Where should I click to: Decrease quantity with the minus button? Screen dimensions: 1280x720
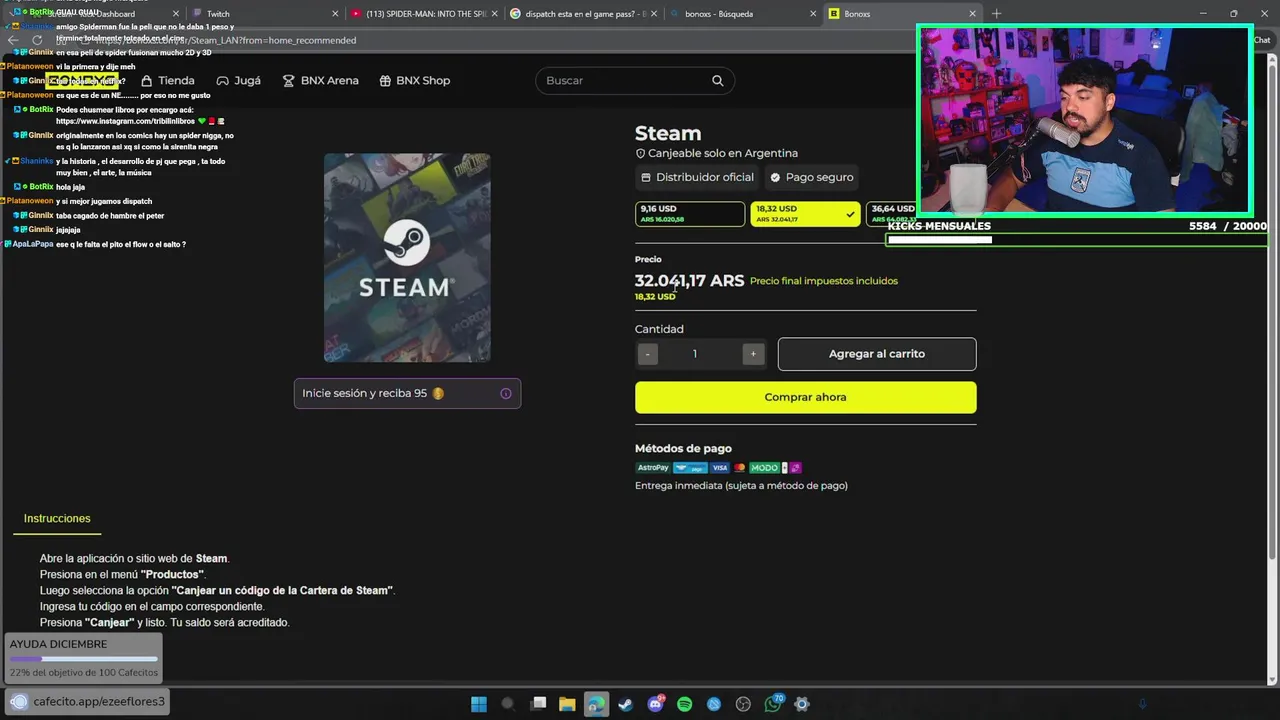tap(648, 354)
